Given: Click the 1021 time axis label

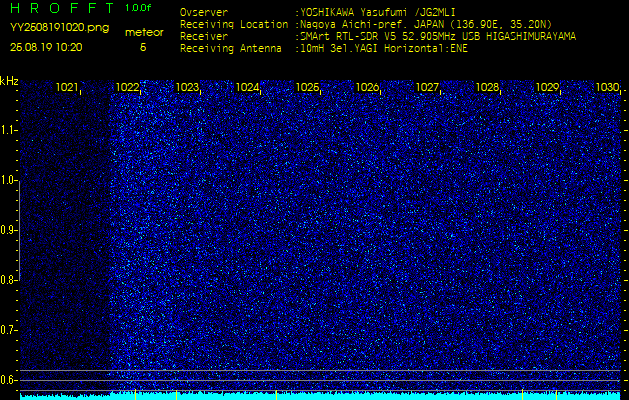Looking at the screenshot, I should point(67,87).
